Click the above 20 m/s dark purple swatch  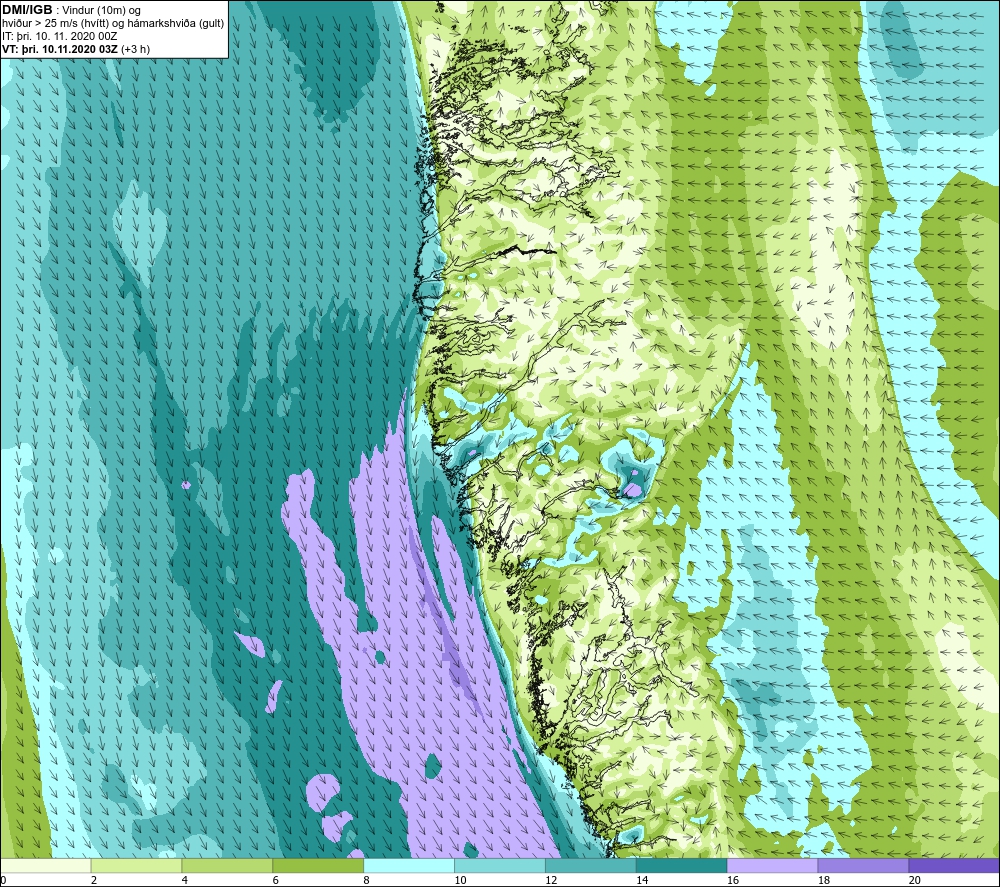pos(954,865)
